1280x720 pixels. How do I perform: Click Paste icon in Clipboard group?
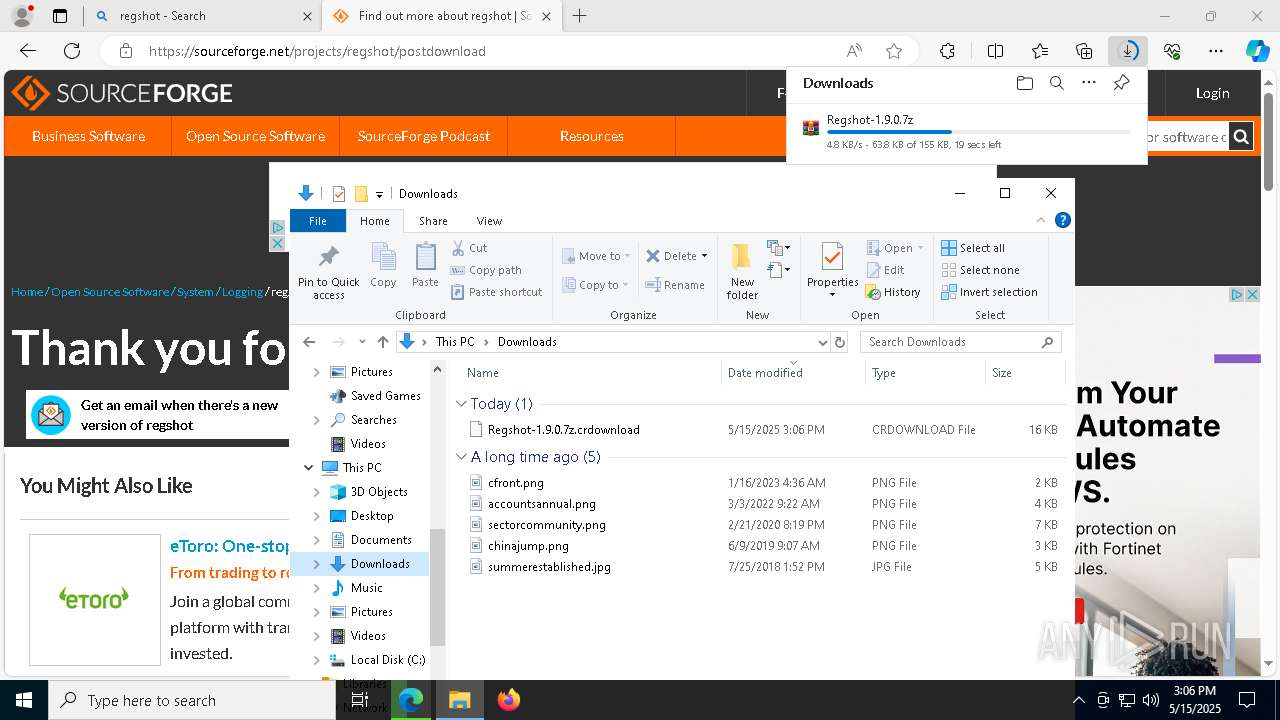(x=425, y=266)
